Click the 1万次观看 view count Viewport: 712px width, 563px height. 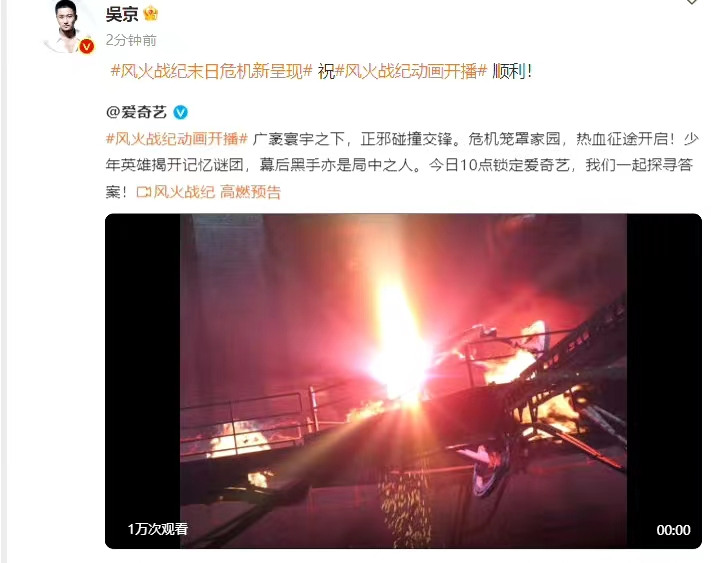pos(158,529)
